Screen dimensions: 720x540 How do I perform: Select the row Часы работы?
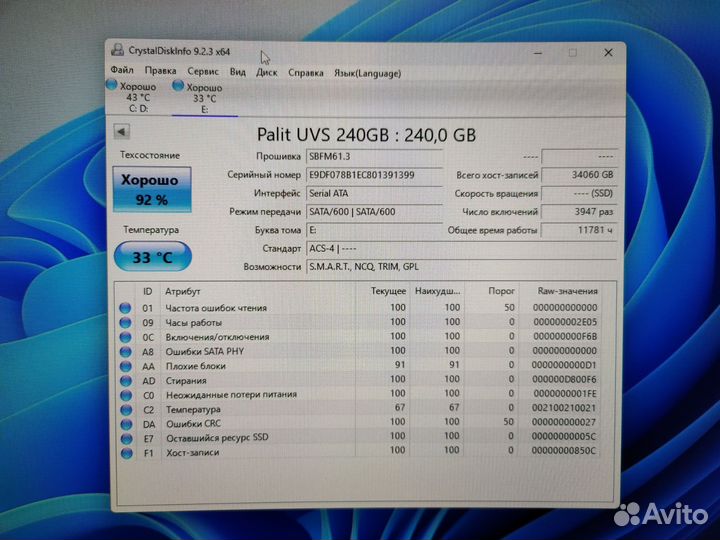(x=358, y=322)
